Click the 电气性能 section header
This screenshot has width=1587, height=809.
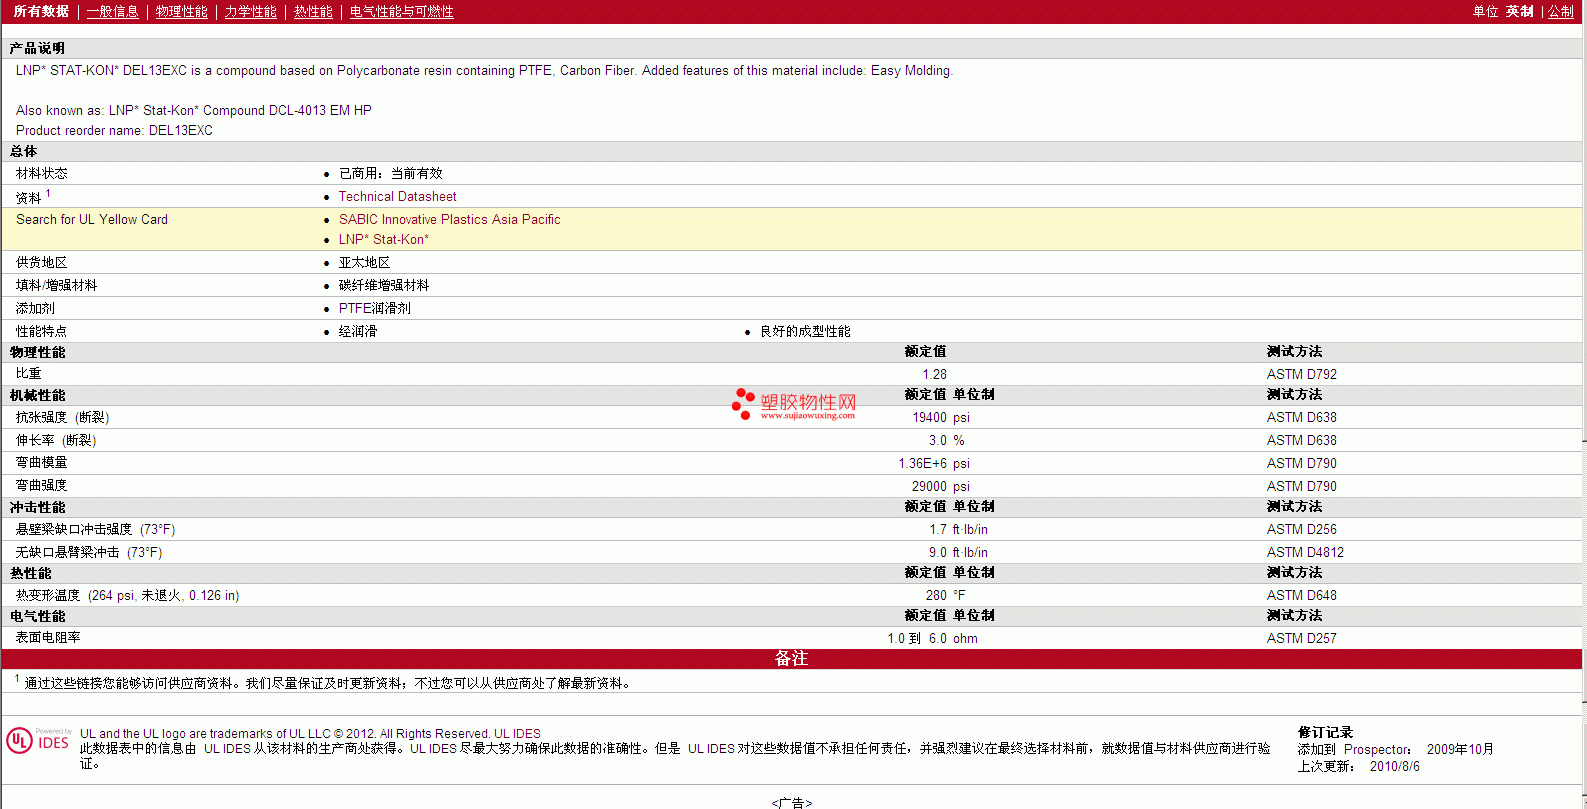point(38,617)
